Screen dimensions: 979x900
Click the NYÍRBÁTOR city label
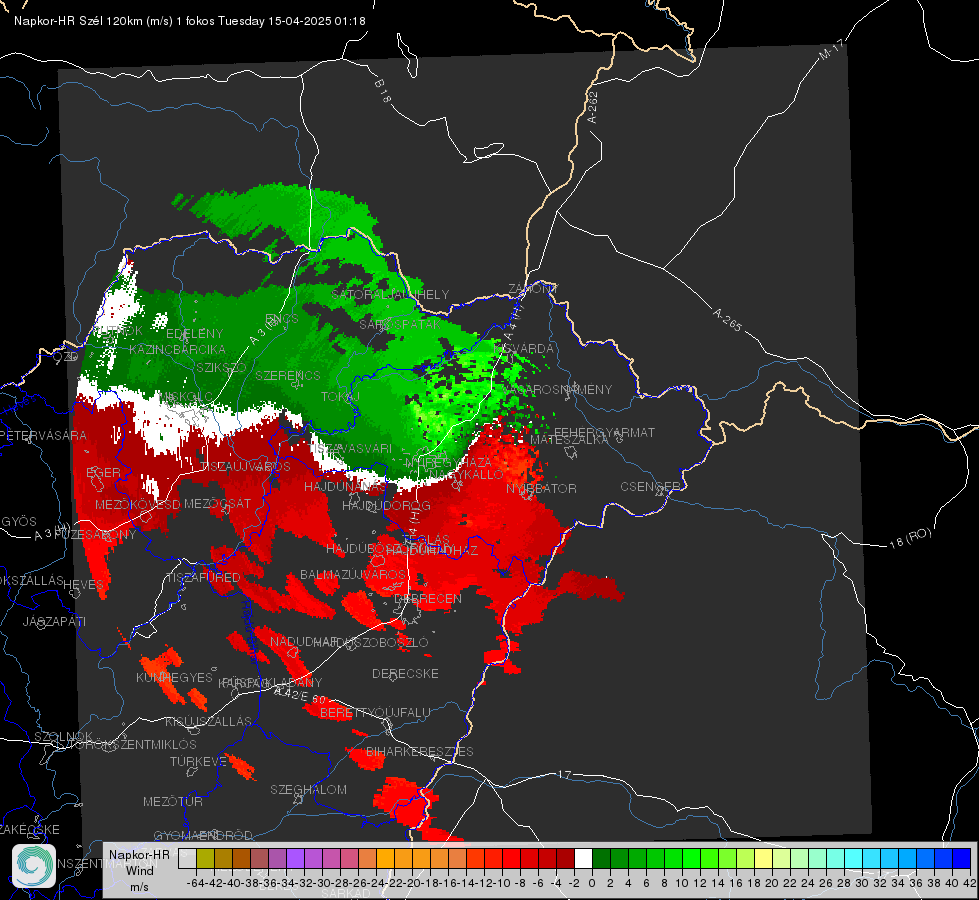click(541, 488)
